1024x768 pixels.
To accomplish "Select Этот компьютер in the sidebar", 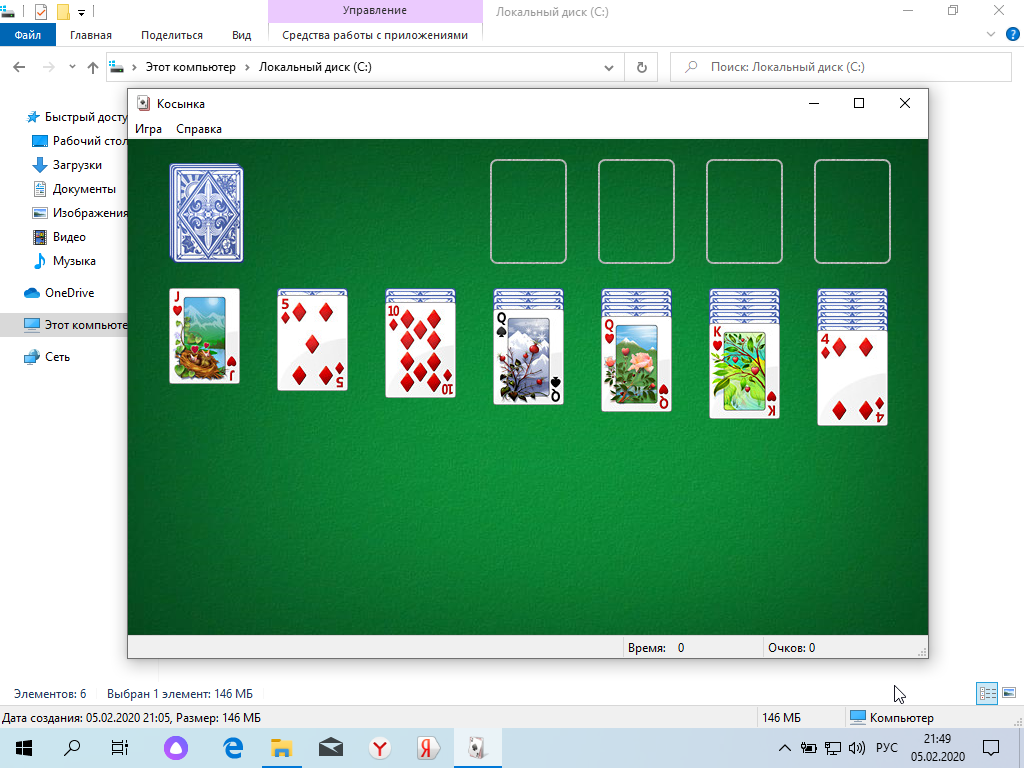I will click(x=76, y=325).
